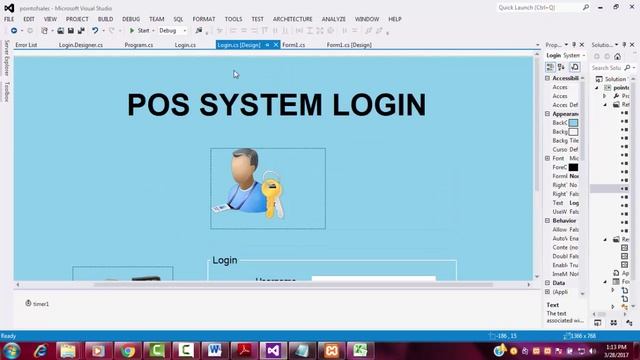Click the ForeColor black swatch
Image resolution: width=640 pixels, height=360 pixels.
tap(573, 167)
